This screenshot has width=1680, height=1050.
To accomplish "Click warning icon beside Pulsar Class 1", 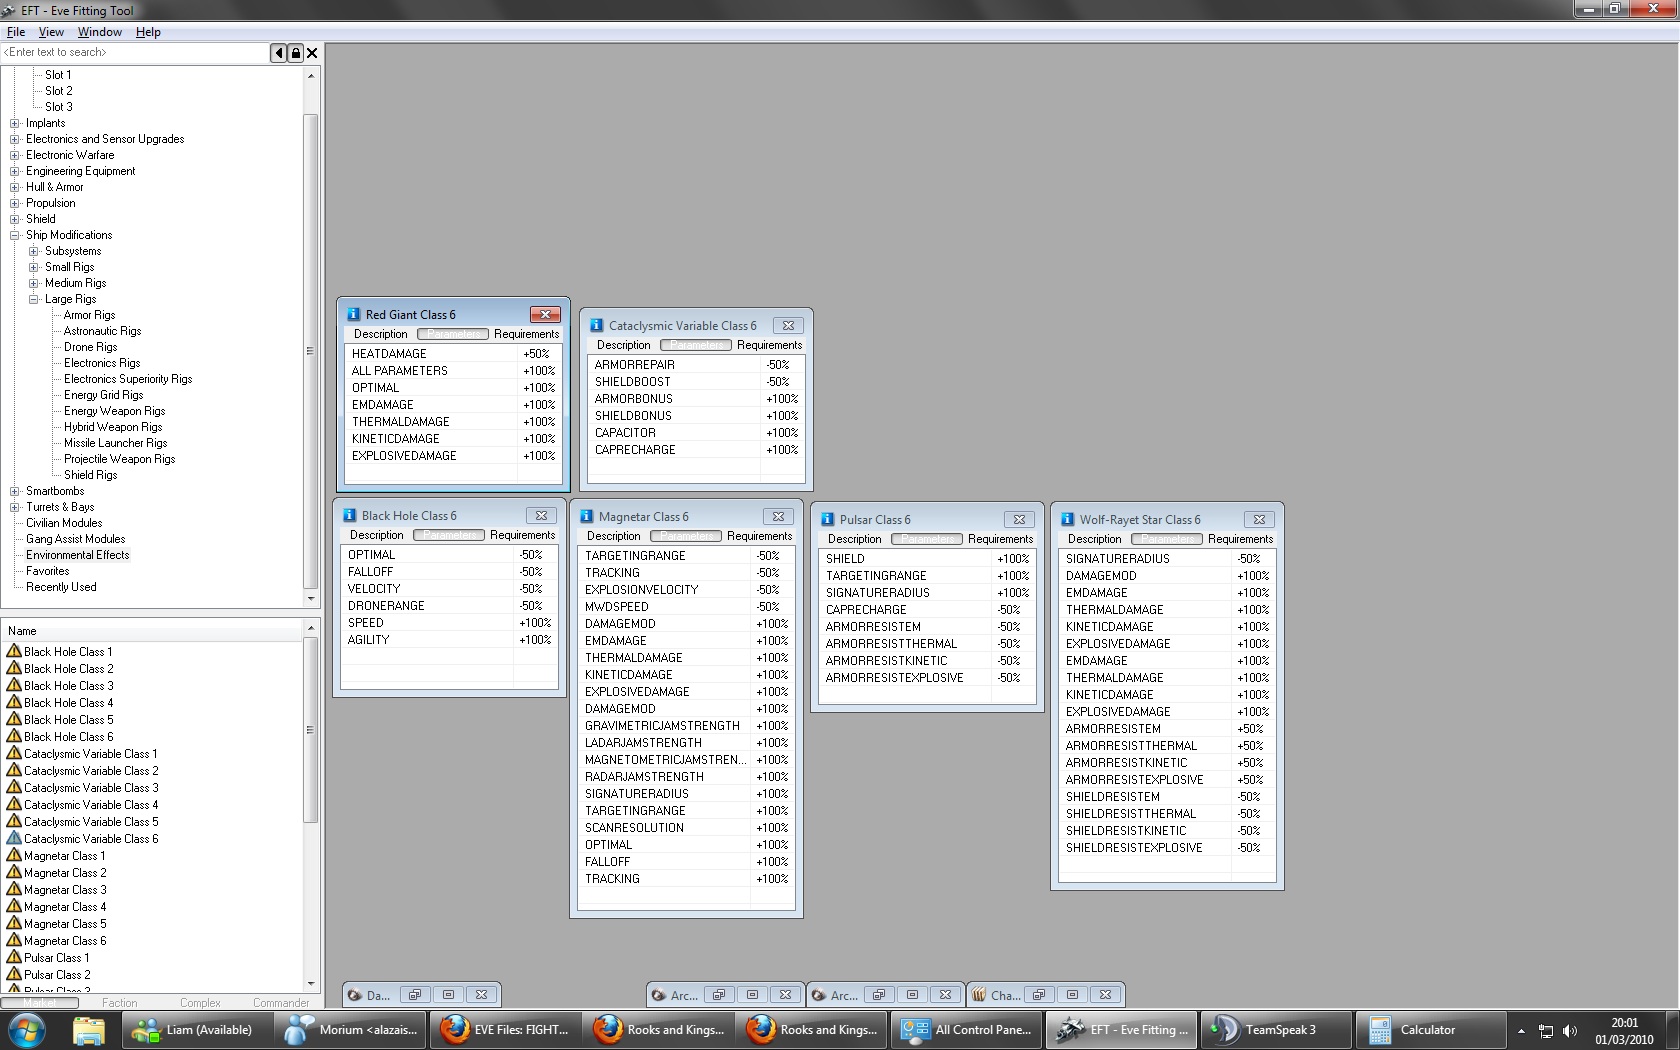I will (x=14, y=957).
